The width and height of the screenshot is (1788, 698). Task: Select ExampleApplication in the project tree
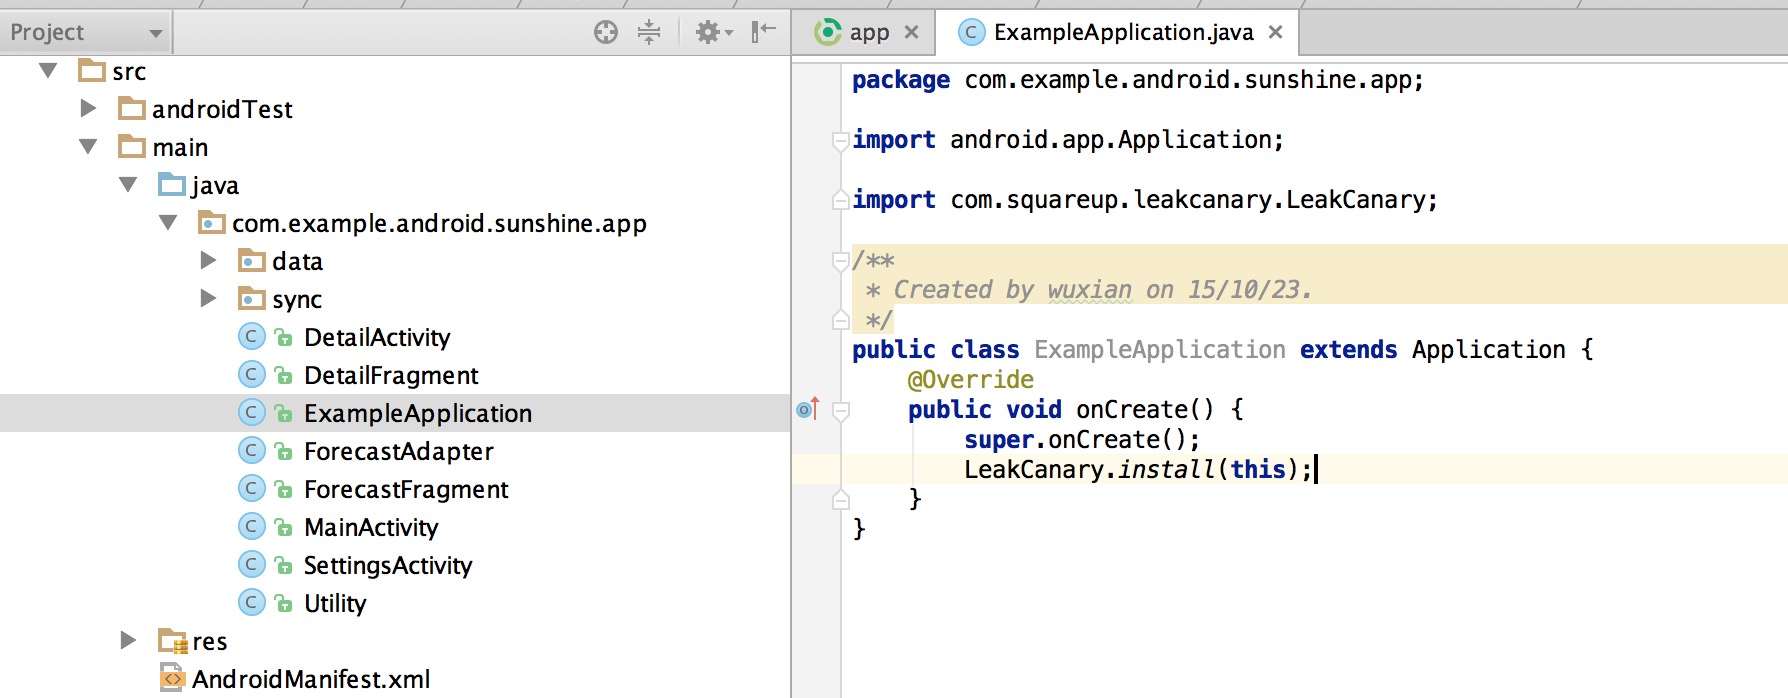point(418,413)
